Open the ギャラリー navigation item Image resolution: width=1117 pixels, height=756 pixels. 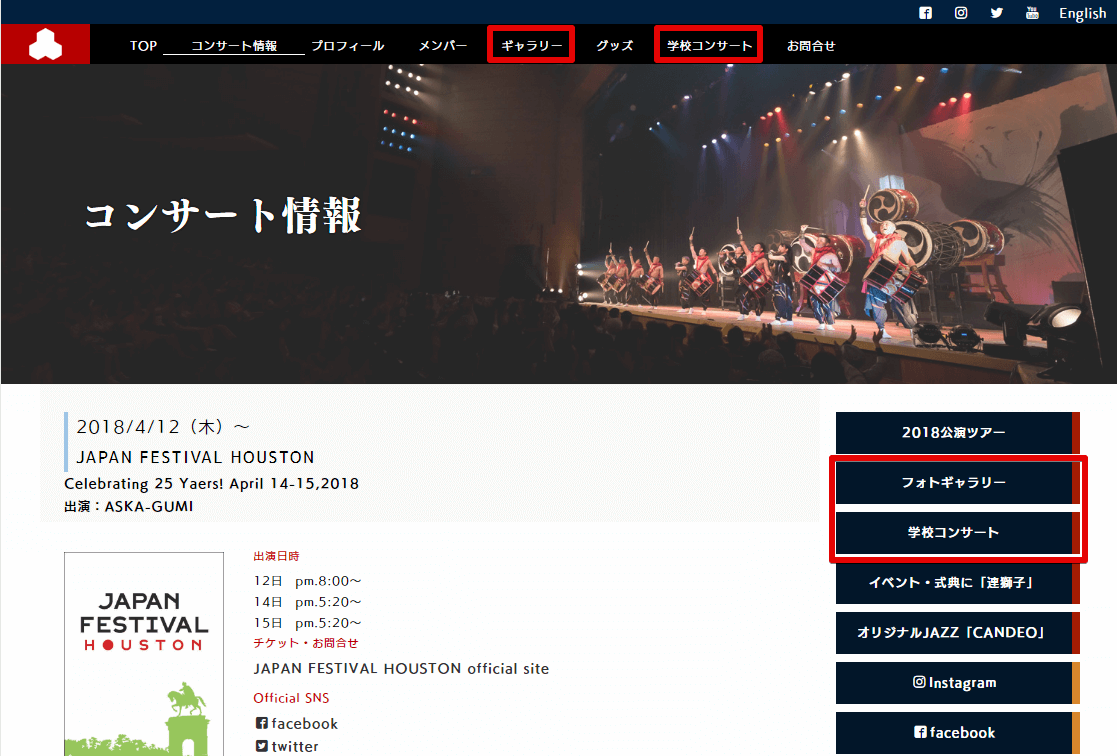point(531,44)
